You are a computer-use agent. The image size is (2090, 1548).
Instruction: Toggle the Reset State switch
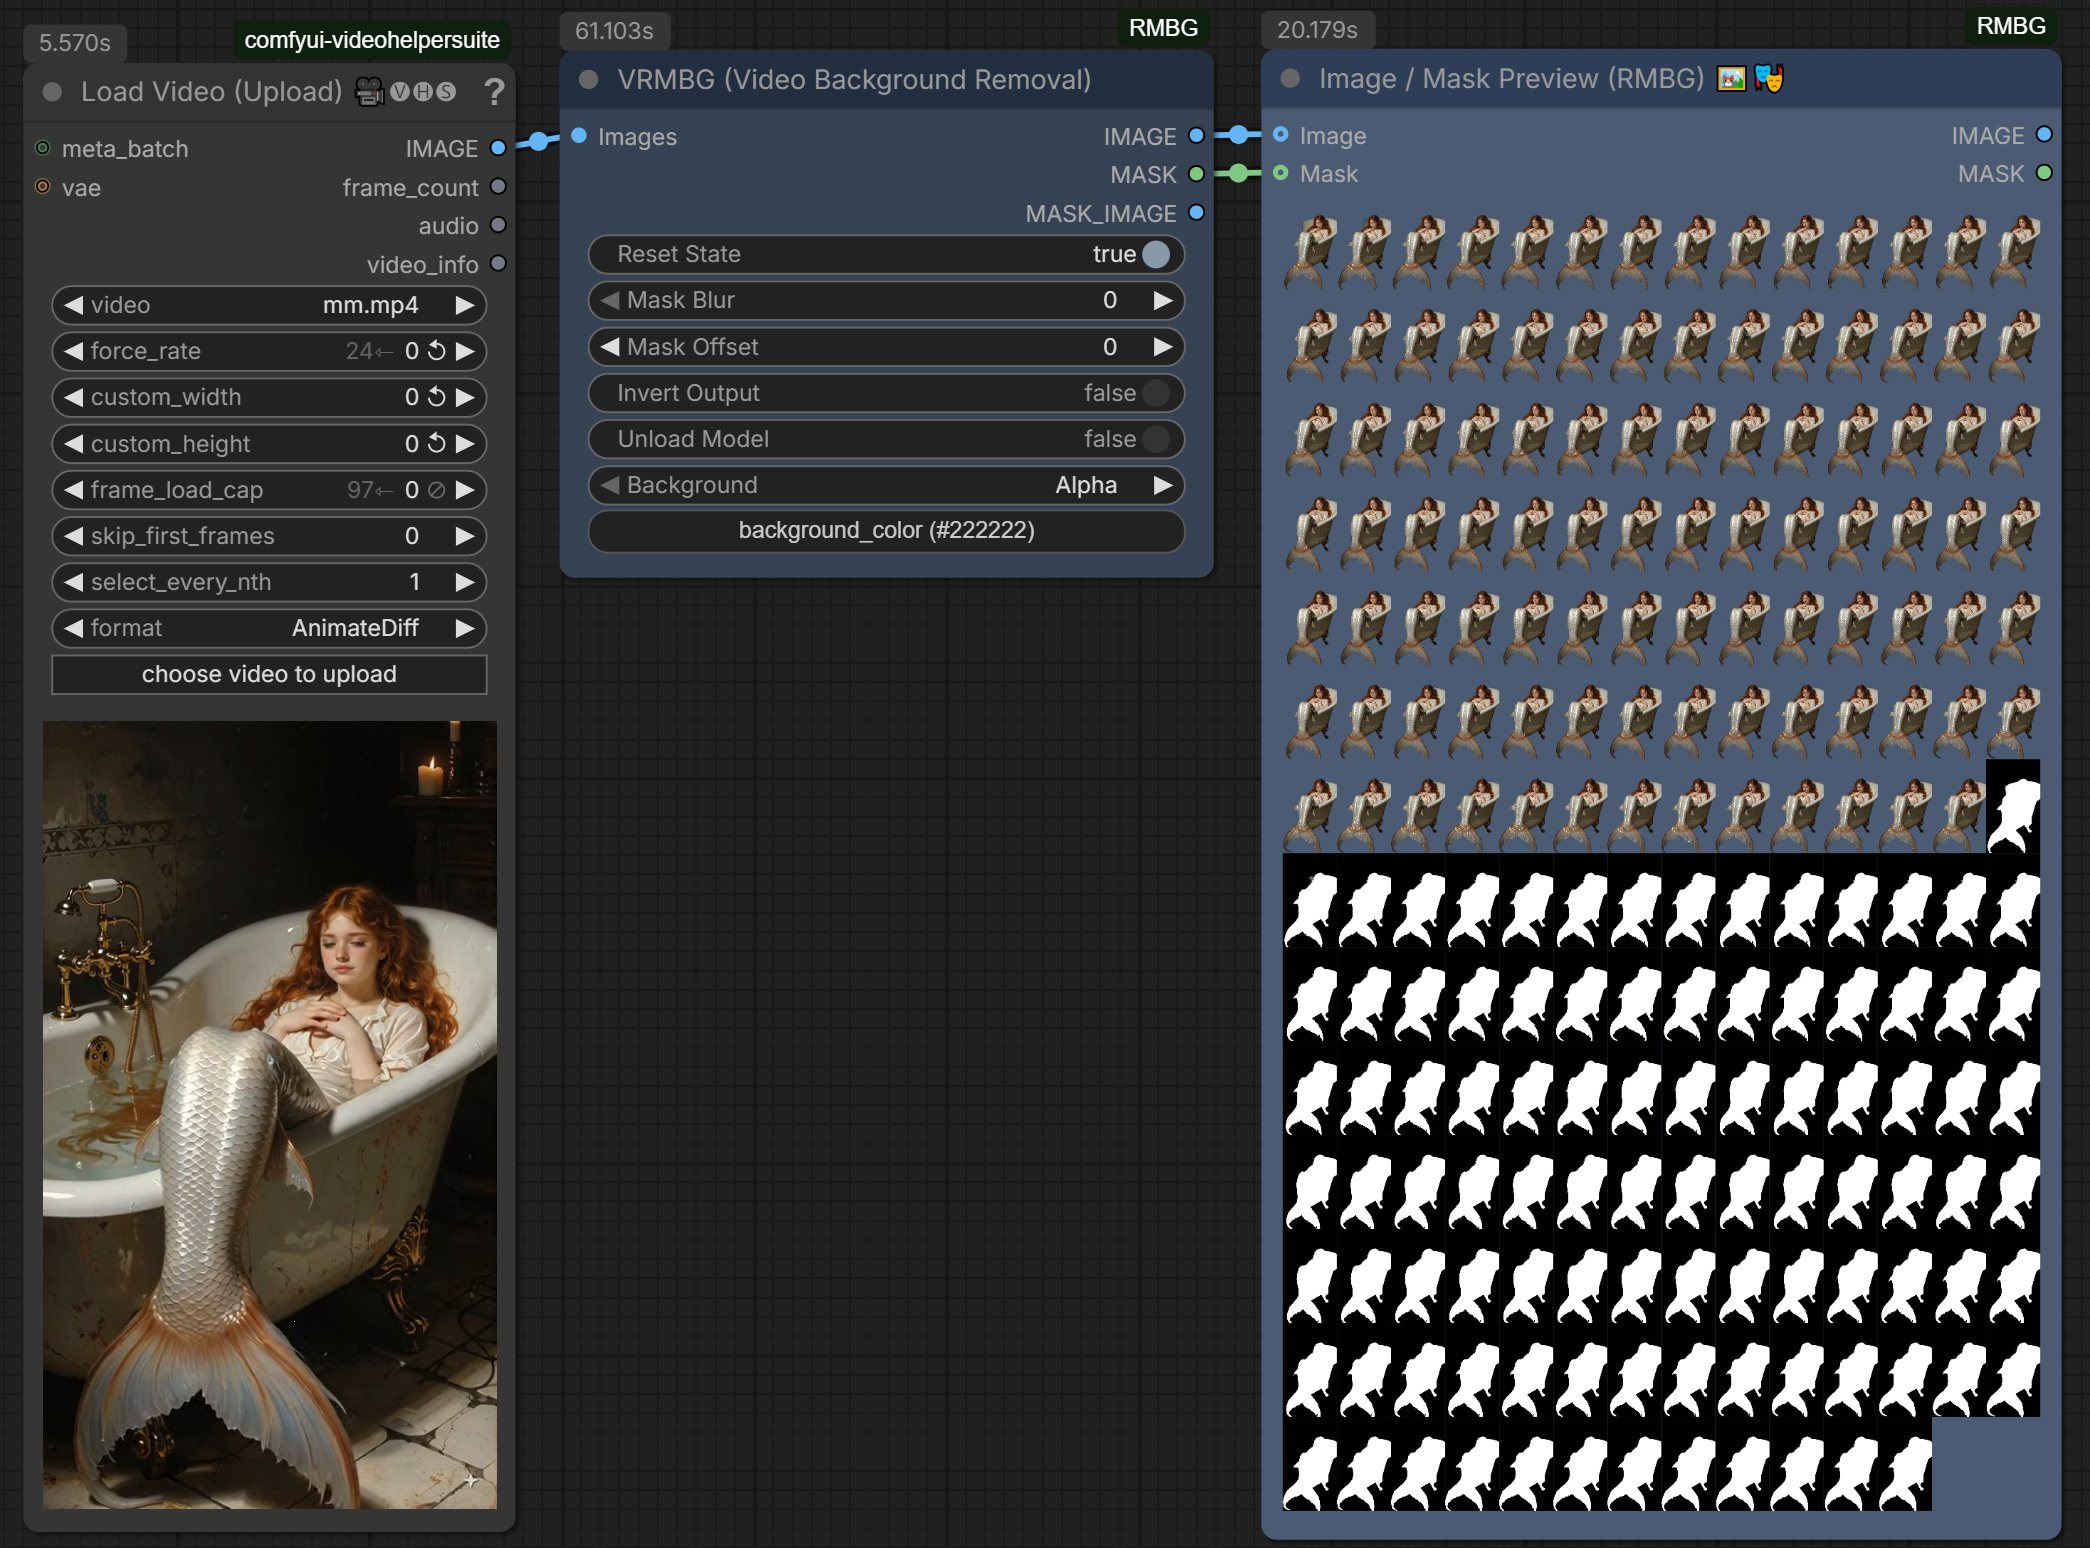click(1156, 254)
